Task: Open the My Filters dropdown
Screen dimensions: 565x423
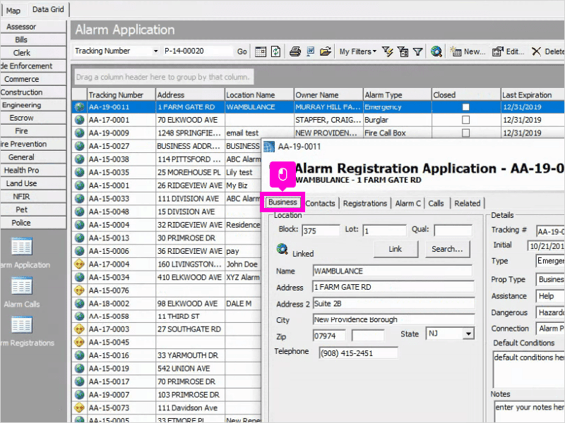Action: pos(357,52)
